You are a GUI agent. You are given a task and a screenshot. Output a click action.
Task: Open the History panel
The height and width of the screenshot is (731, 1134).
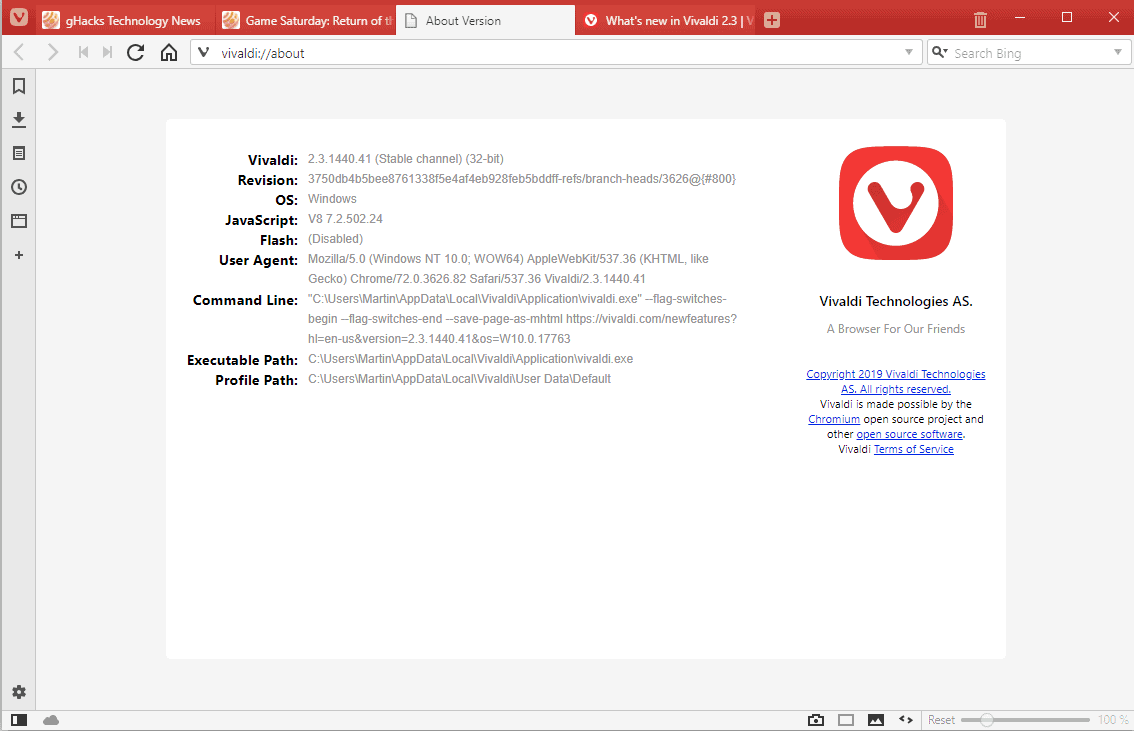18,187
